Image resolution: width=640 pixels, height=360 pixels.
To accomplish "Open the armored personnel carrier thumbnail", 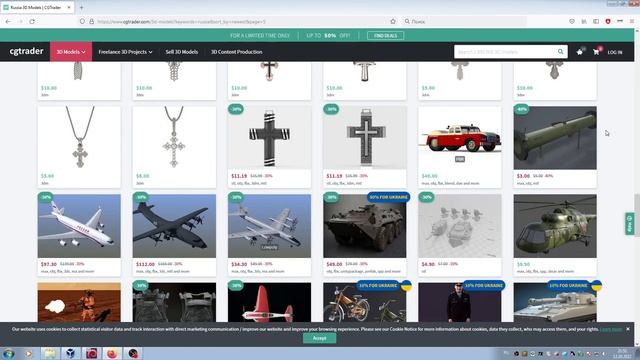I will point(365,226).
